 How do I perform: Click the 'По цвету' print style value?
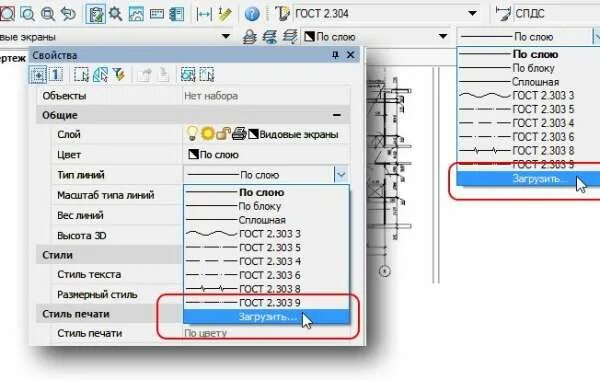[x=205, y=333]
